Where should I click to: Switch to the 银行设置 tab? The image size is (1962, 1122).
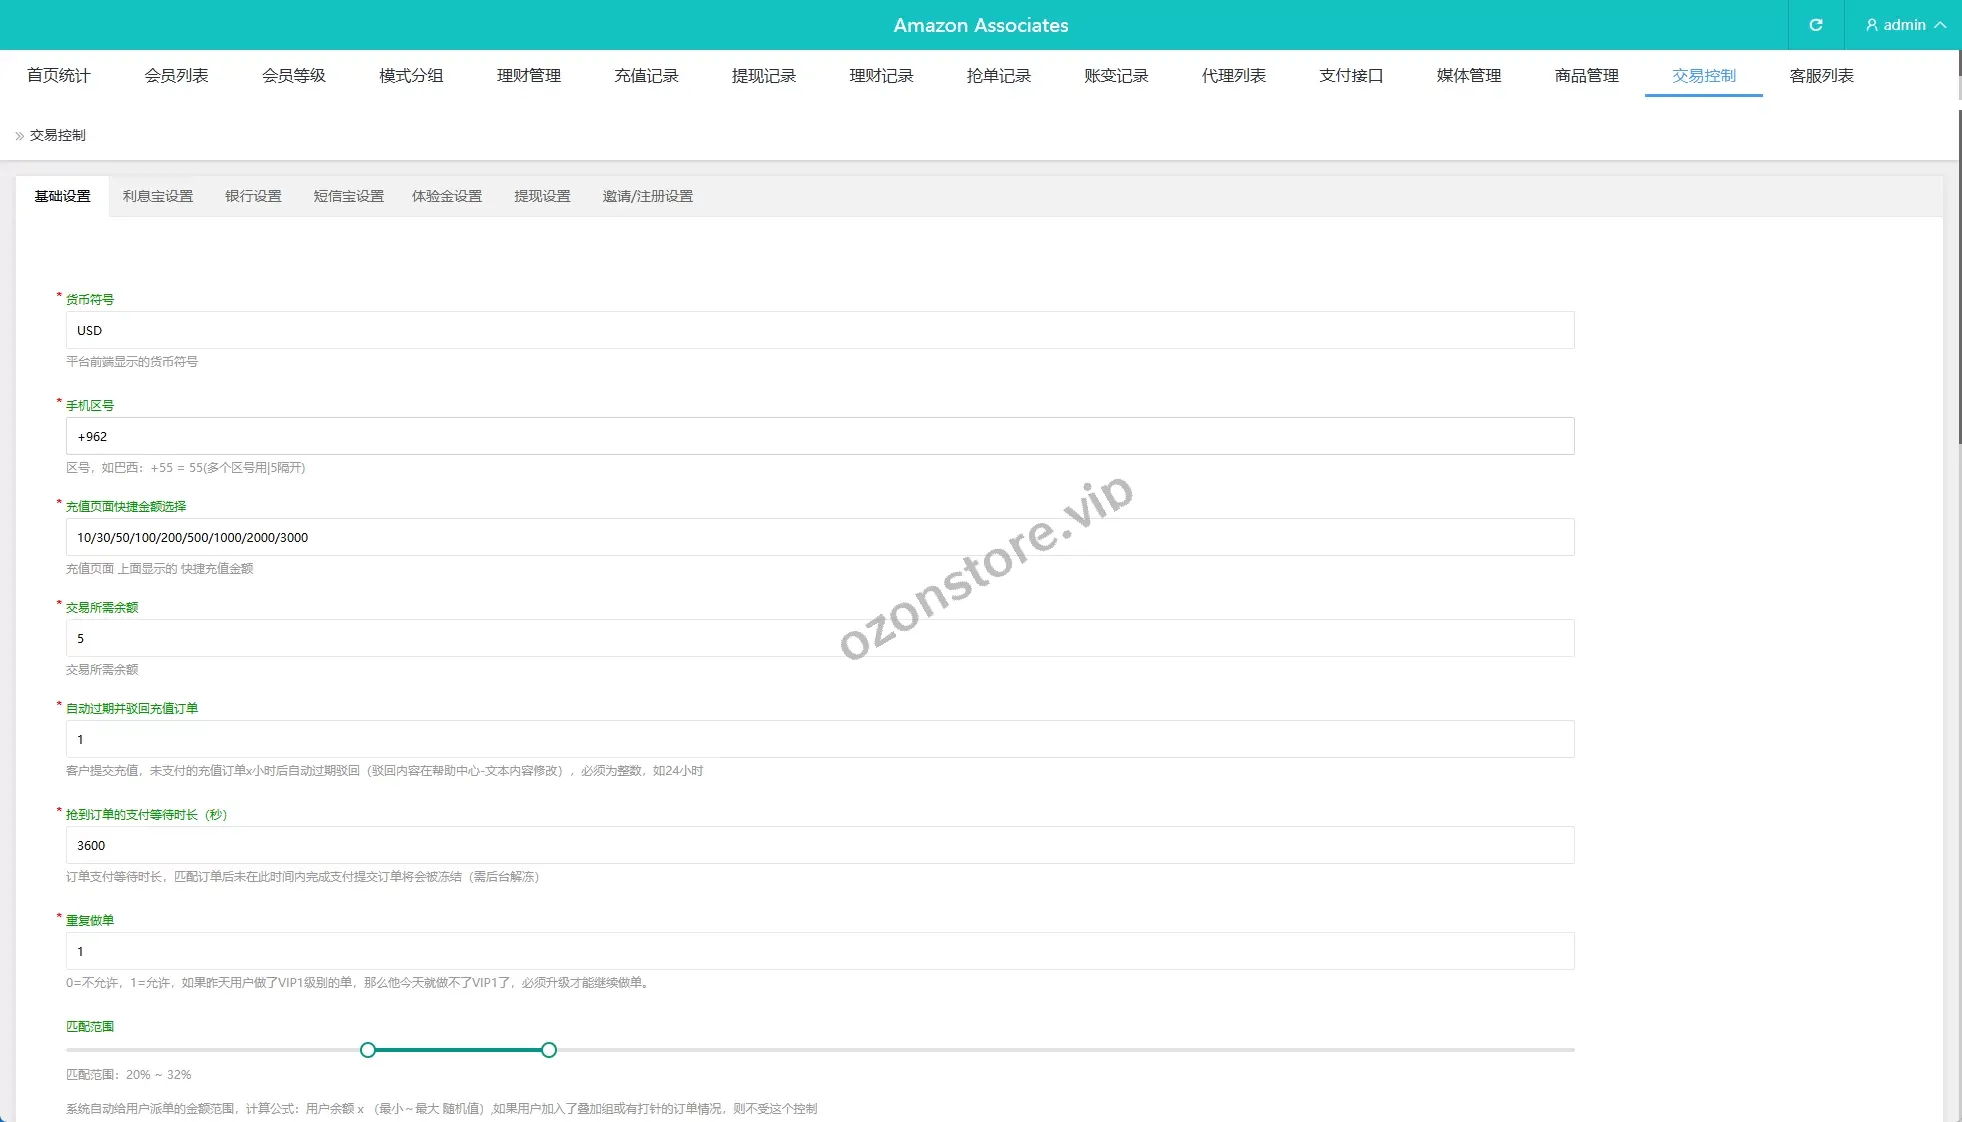[x=253, y=196]
